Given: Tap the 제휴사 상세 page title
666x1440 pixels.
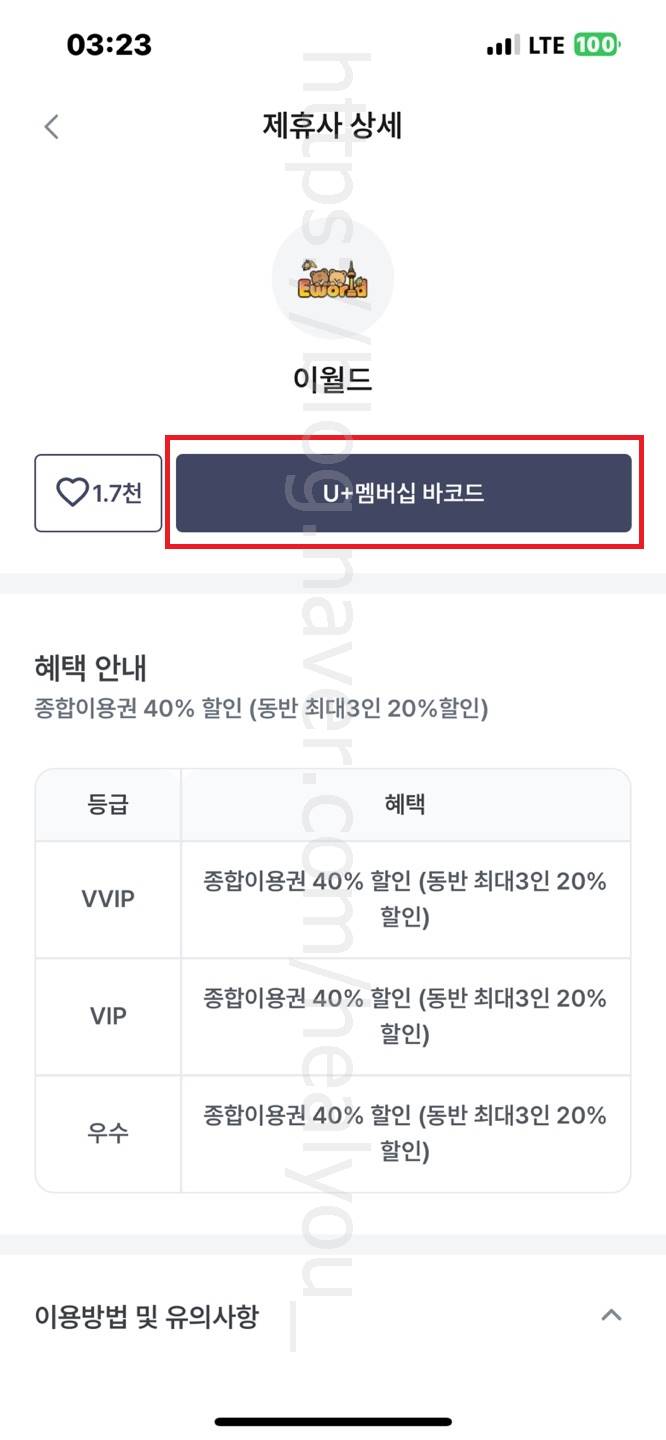Looking at the screenshot, I should (x=333, y=127).
